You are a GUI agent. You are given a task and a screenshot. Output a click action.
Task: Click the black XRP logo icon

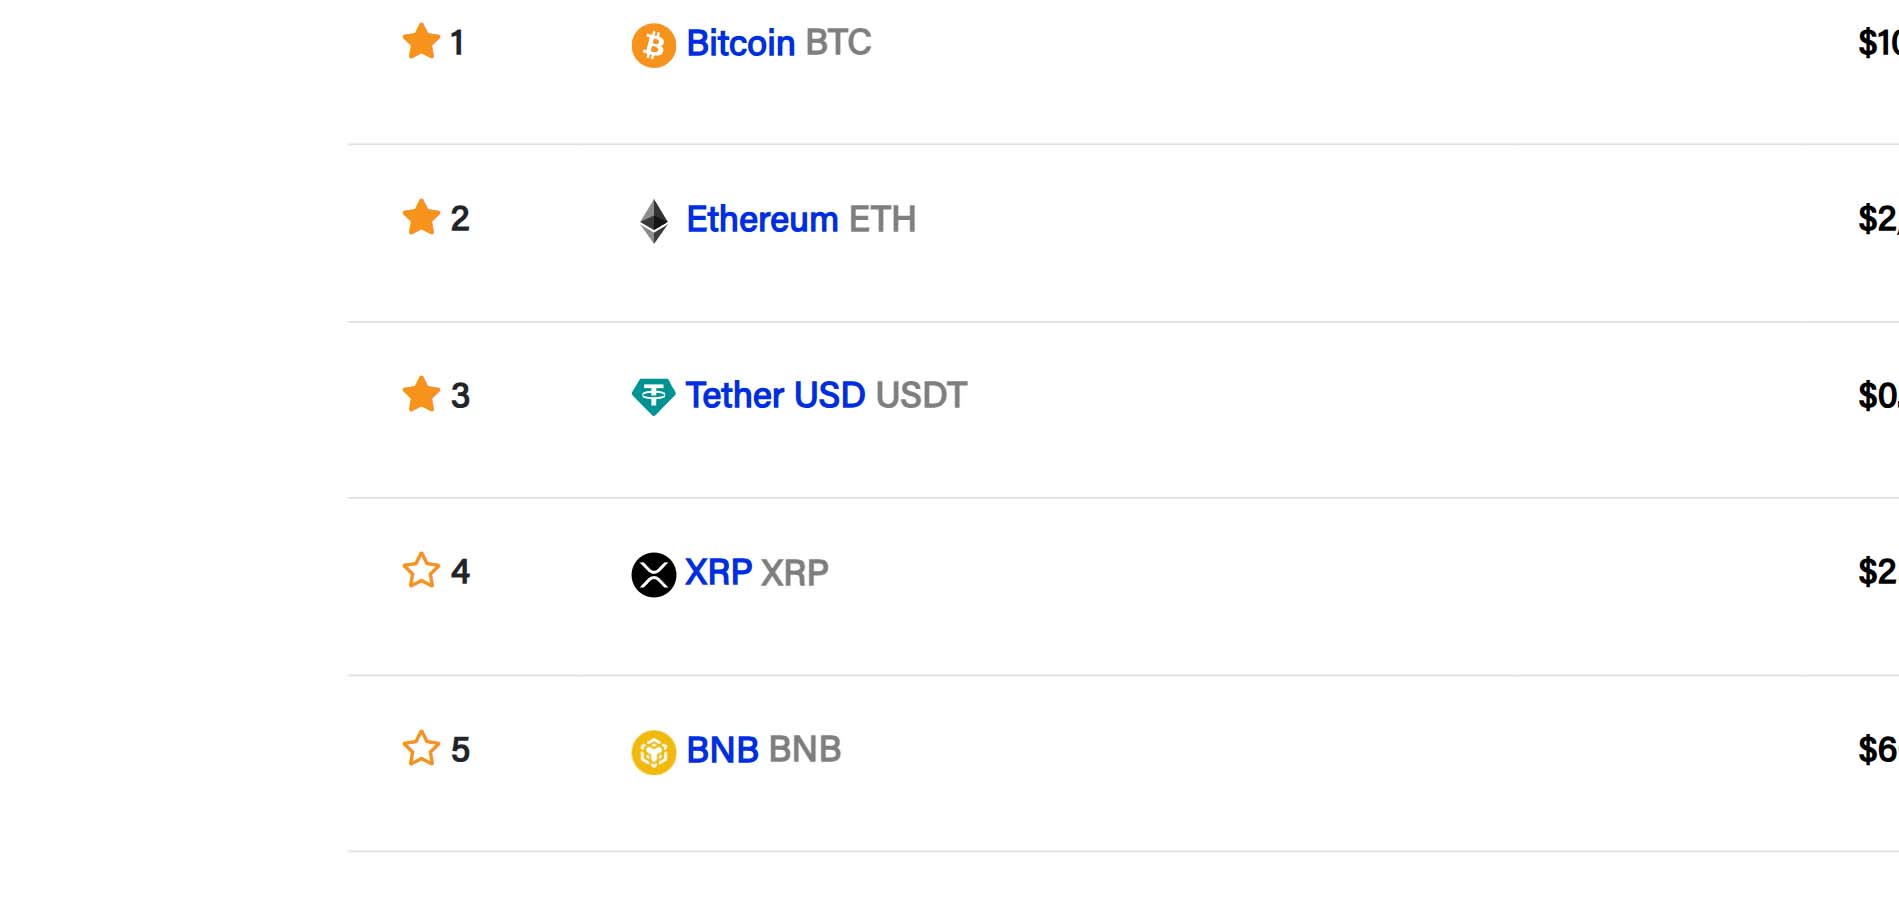pos(653,575)
